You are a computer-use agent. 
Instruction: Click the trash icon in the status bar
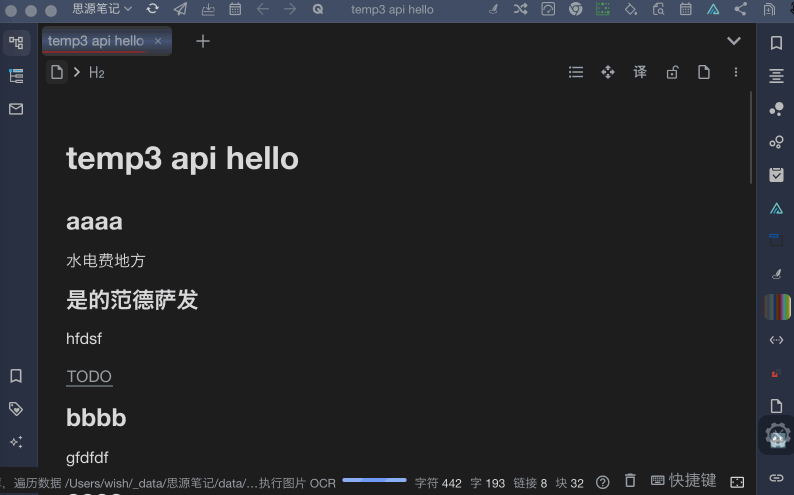pos(630,480)
